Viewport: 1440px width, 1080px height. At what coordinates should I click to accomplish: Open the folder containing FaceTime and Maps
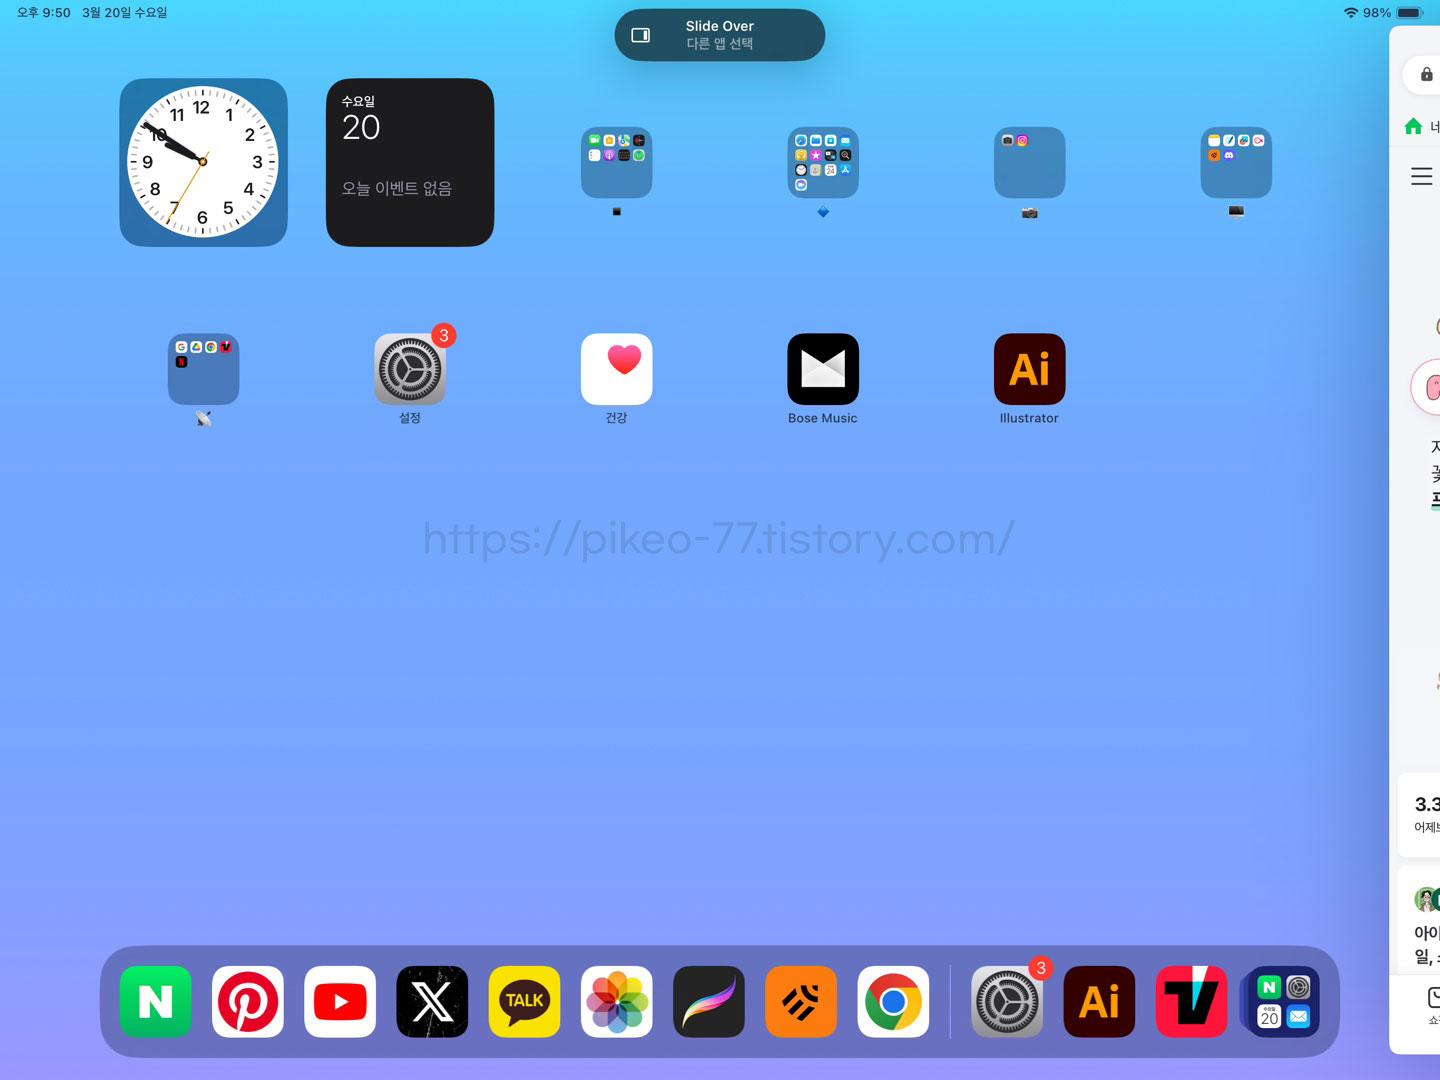617,162
